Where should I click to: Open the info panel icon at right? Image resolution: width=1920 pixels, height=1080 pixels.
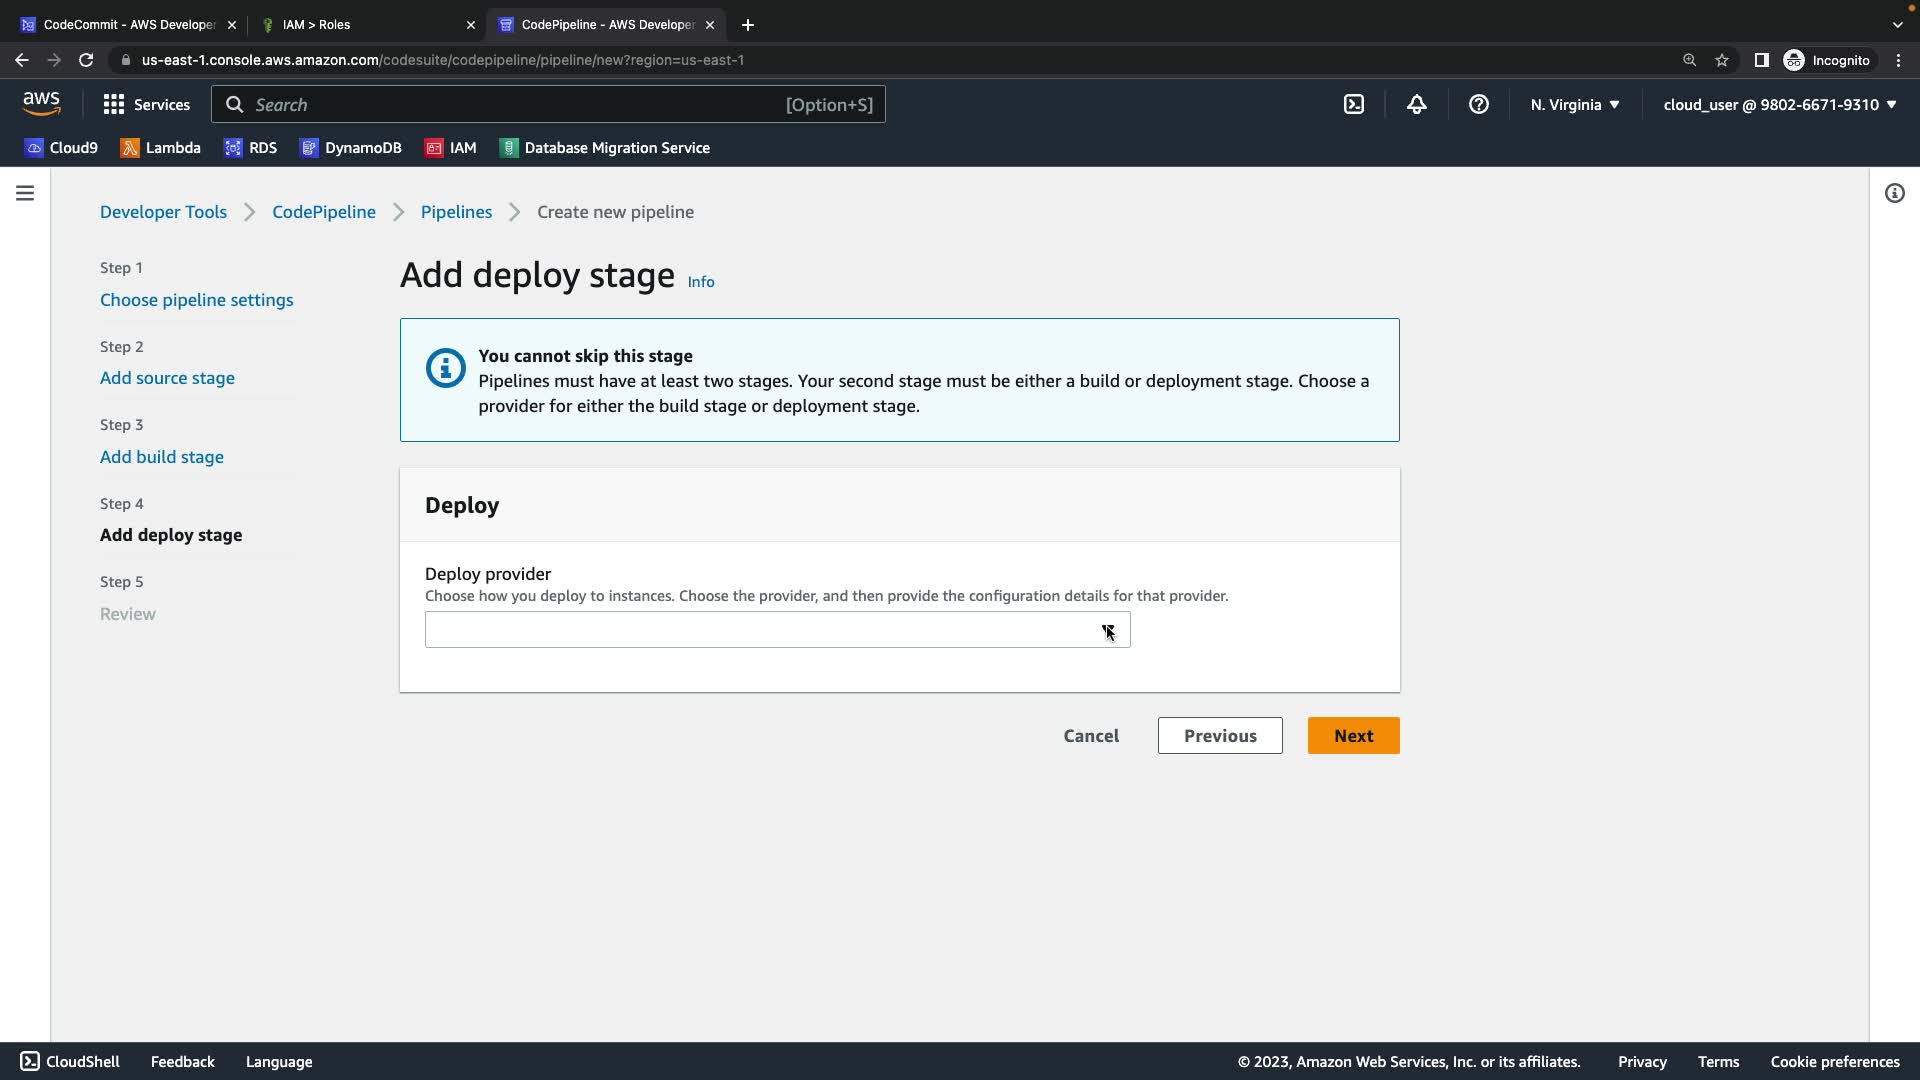point(1894,193)
